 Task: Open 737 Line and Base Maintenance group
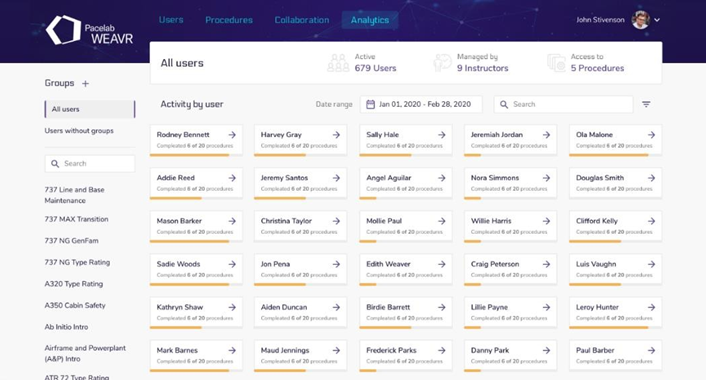74,195
